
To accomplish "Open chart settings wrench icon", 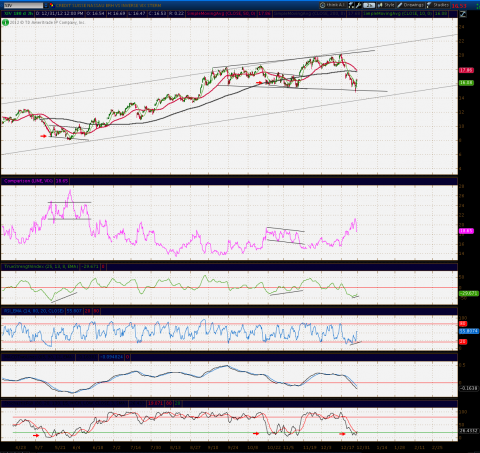I will point(358,5).
